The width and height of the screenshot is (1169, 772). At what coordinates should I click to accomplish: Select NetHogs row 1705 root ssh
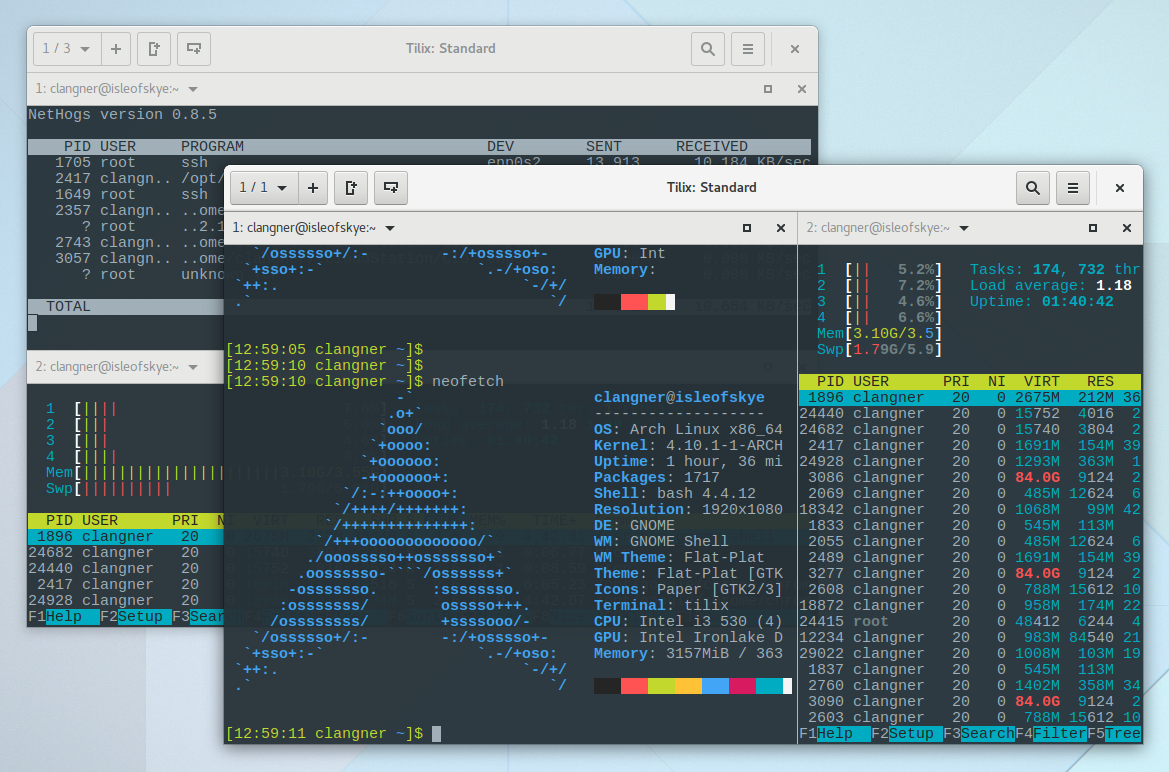(419, 163)
